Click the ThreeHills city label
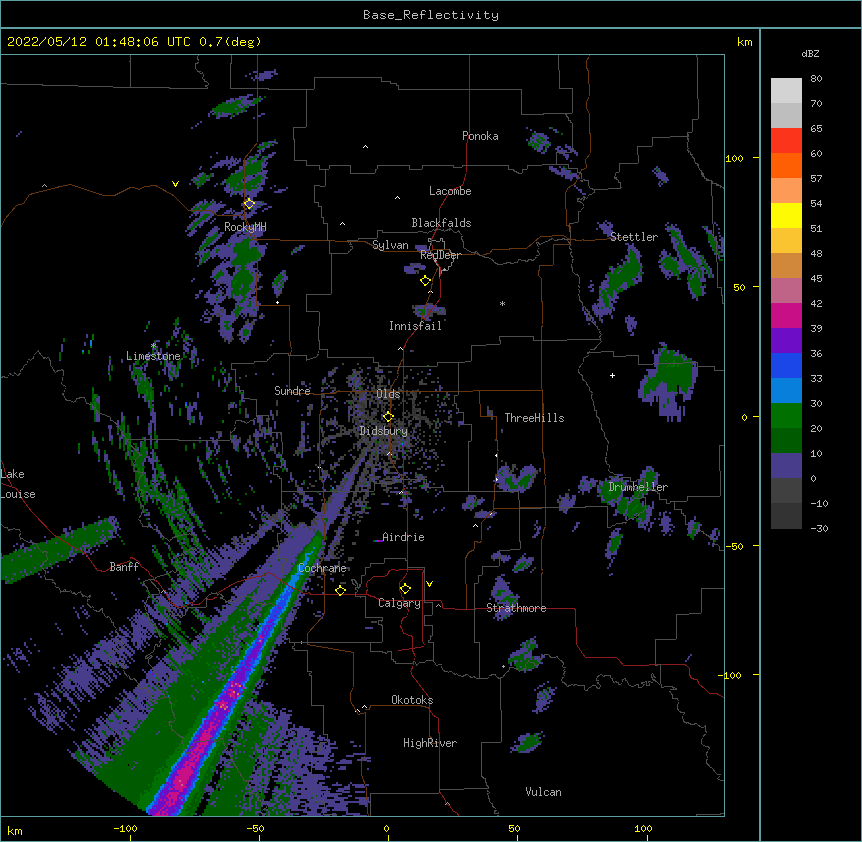862x842 pixels. (x=534, y=418)
